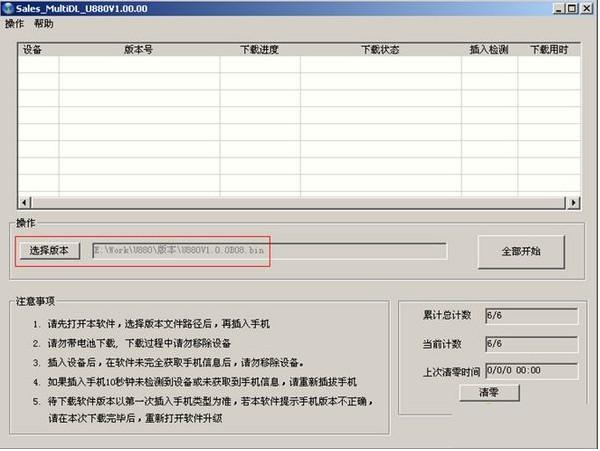
Task: Click the 下载状态 column header
Action: [381, 50]
